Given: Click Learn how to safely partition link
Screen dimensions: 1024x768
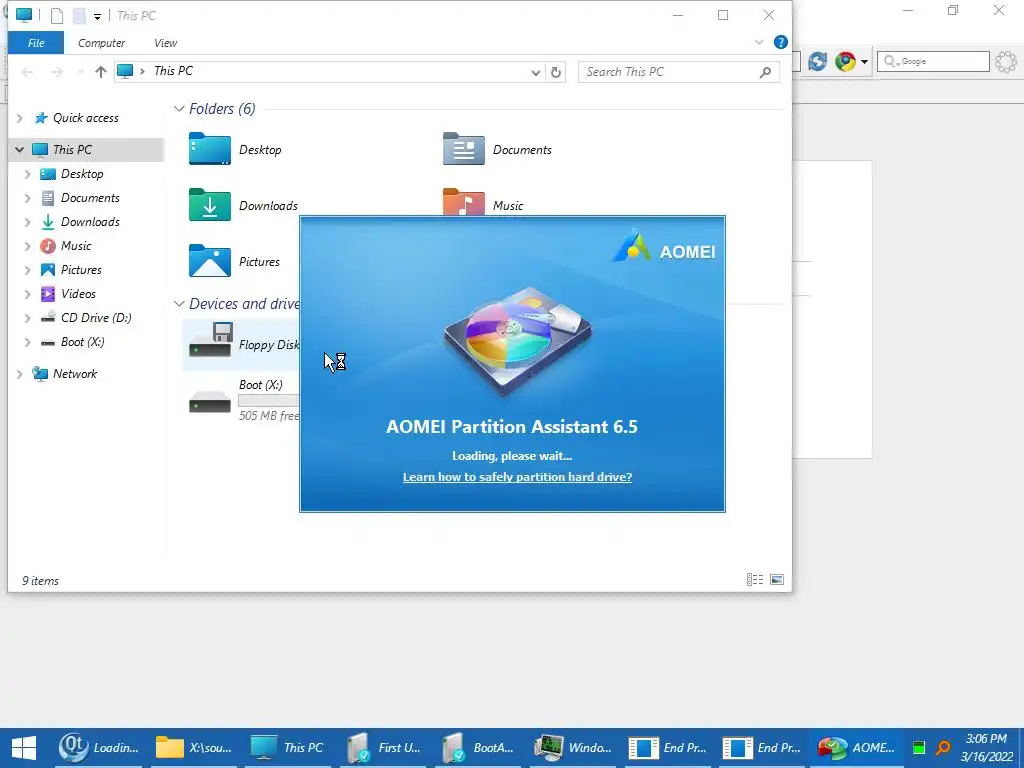Looking at the screenshot, I should [517, 477].
